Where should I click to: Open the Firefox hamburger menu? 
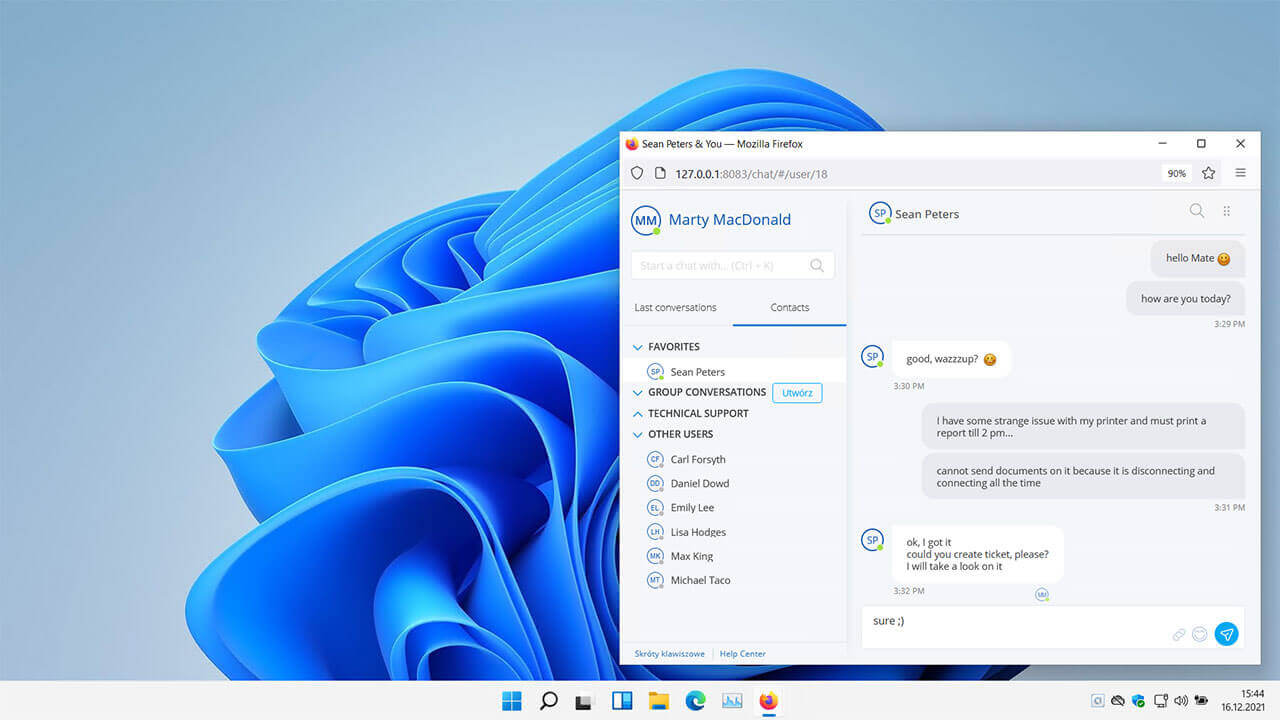pos(1240,173)
